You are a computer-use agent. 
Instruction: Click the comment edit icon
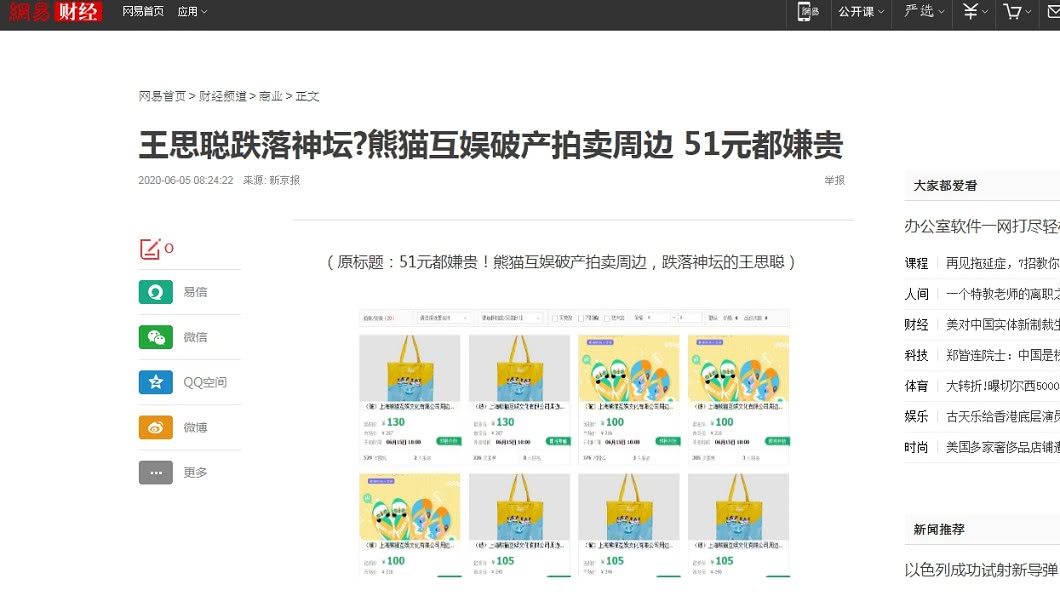(149, 249)
